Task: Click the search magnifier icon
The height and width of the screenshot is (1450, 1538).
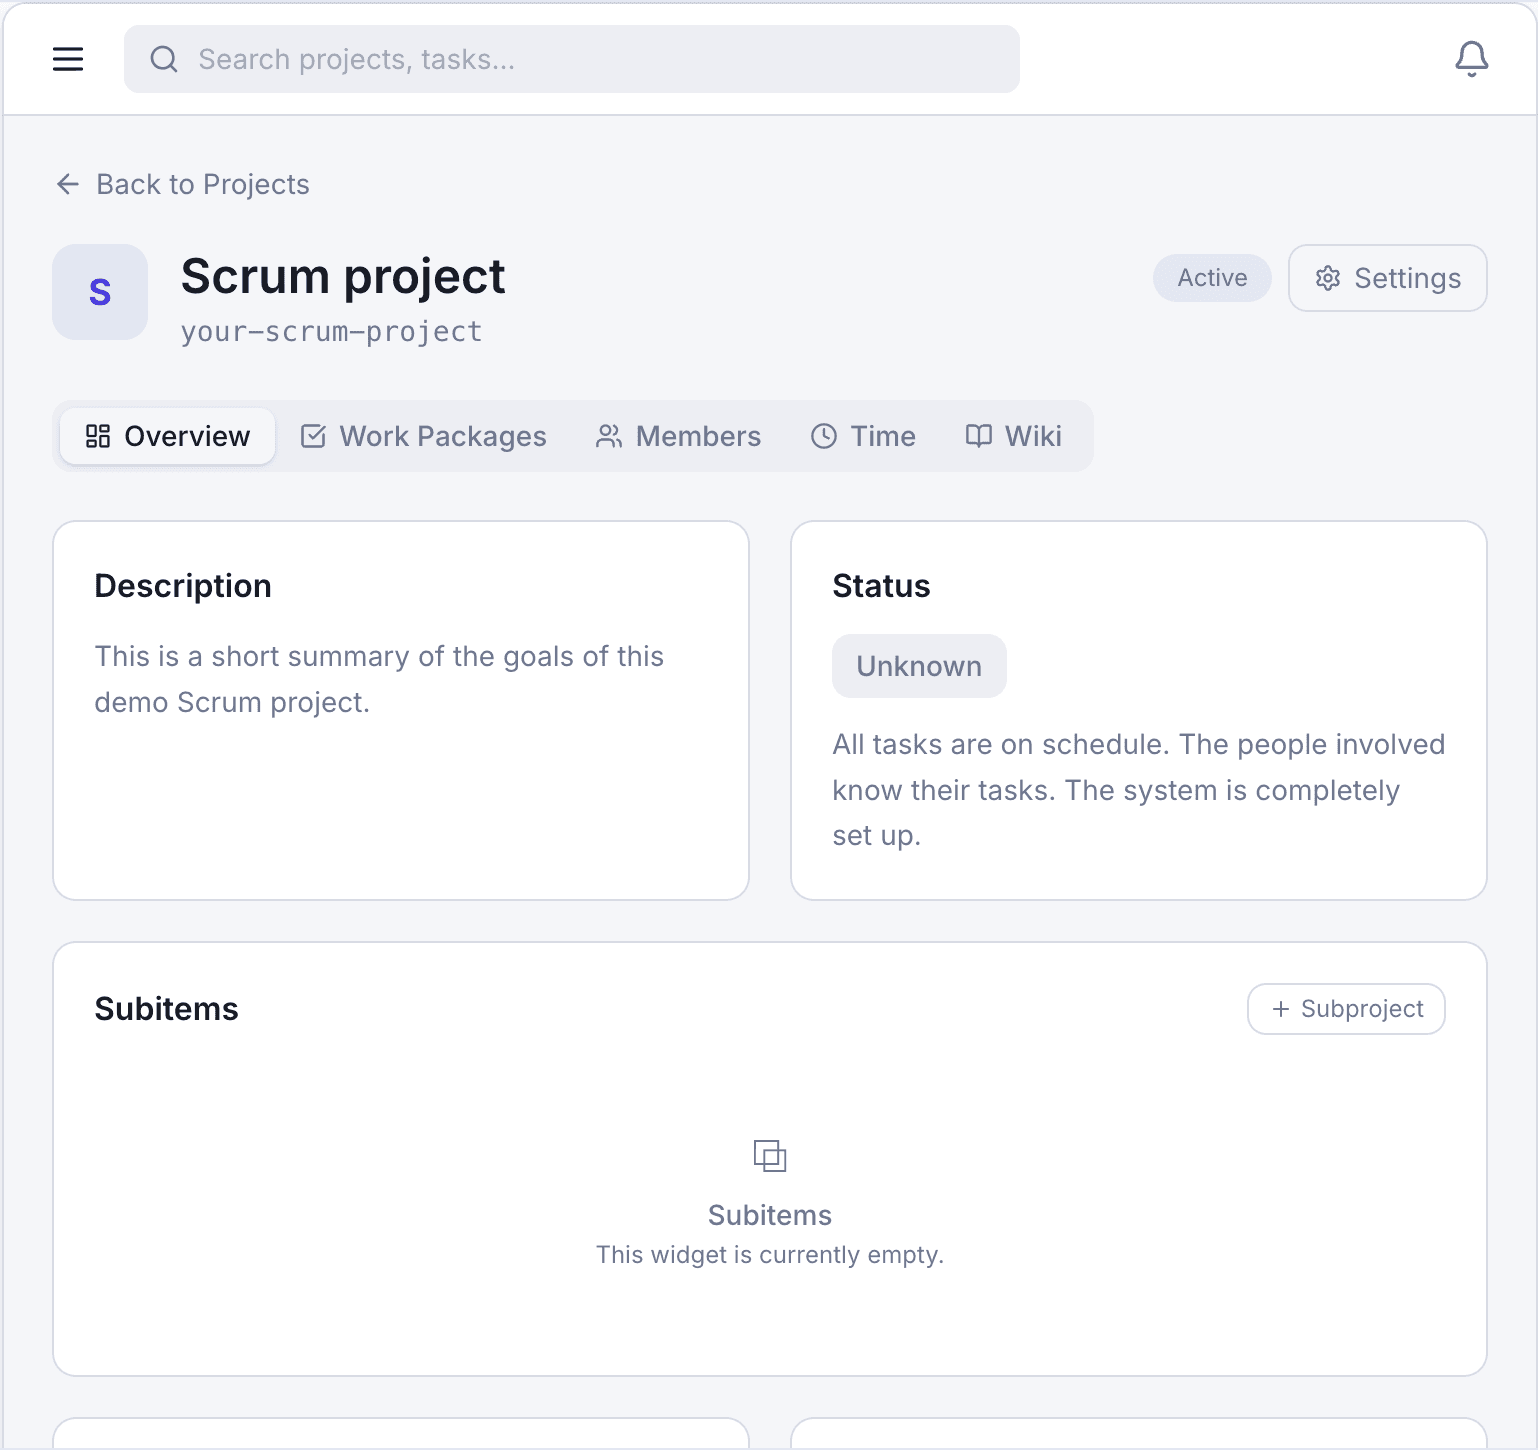Action: 164,59
